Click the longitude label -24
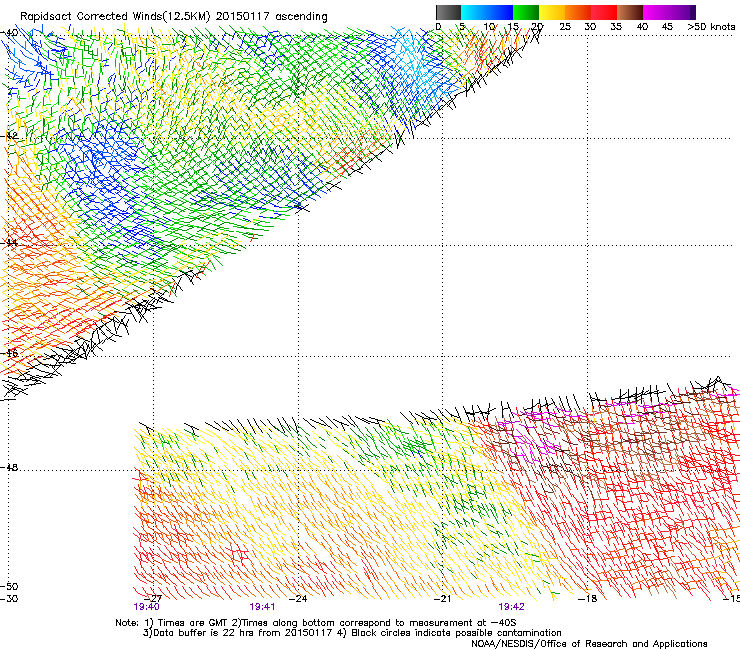The width and height of the screenshot is (740, 650). (297, 599)
